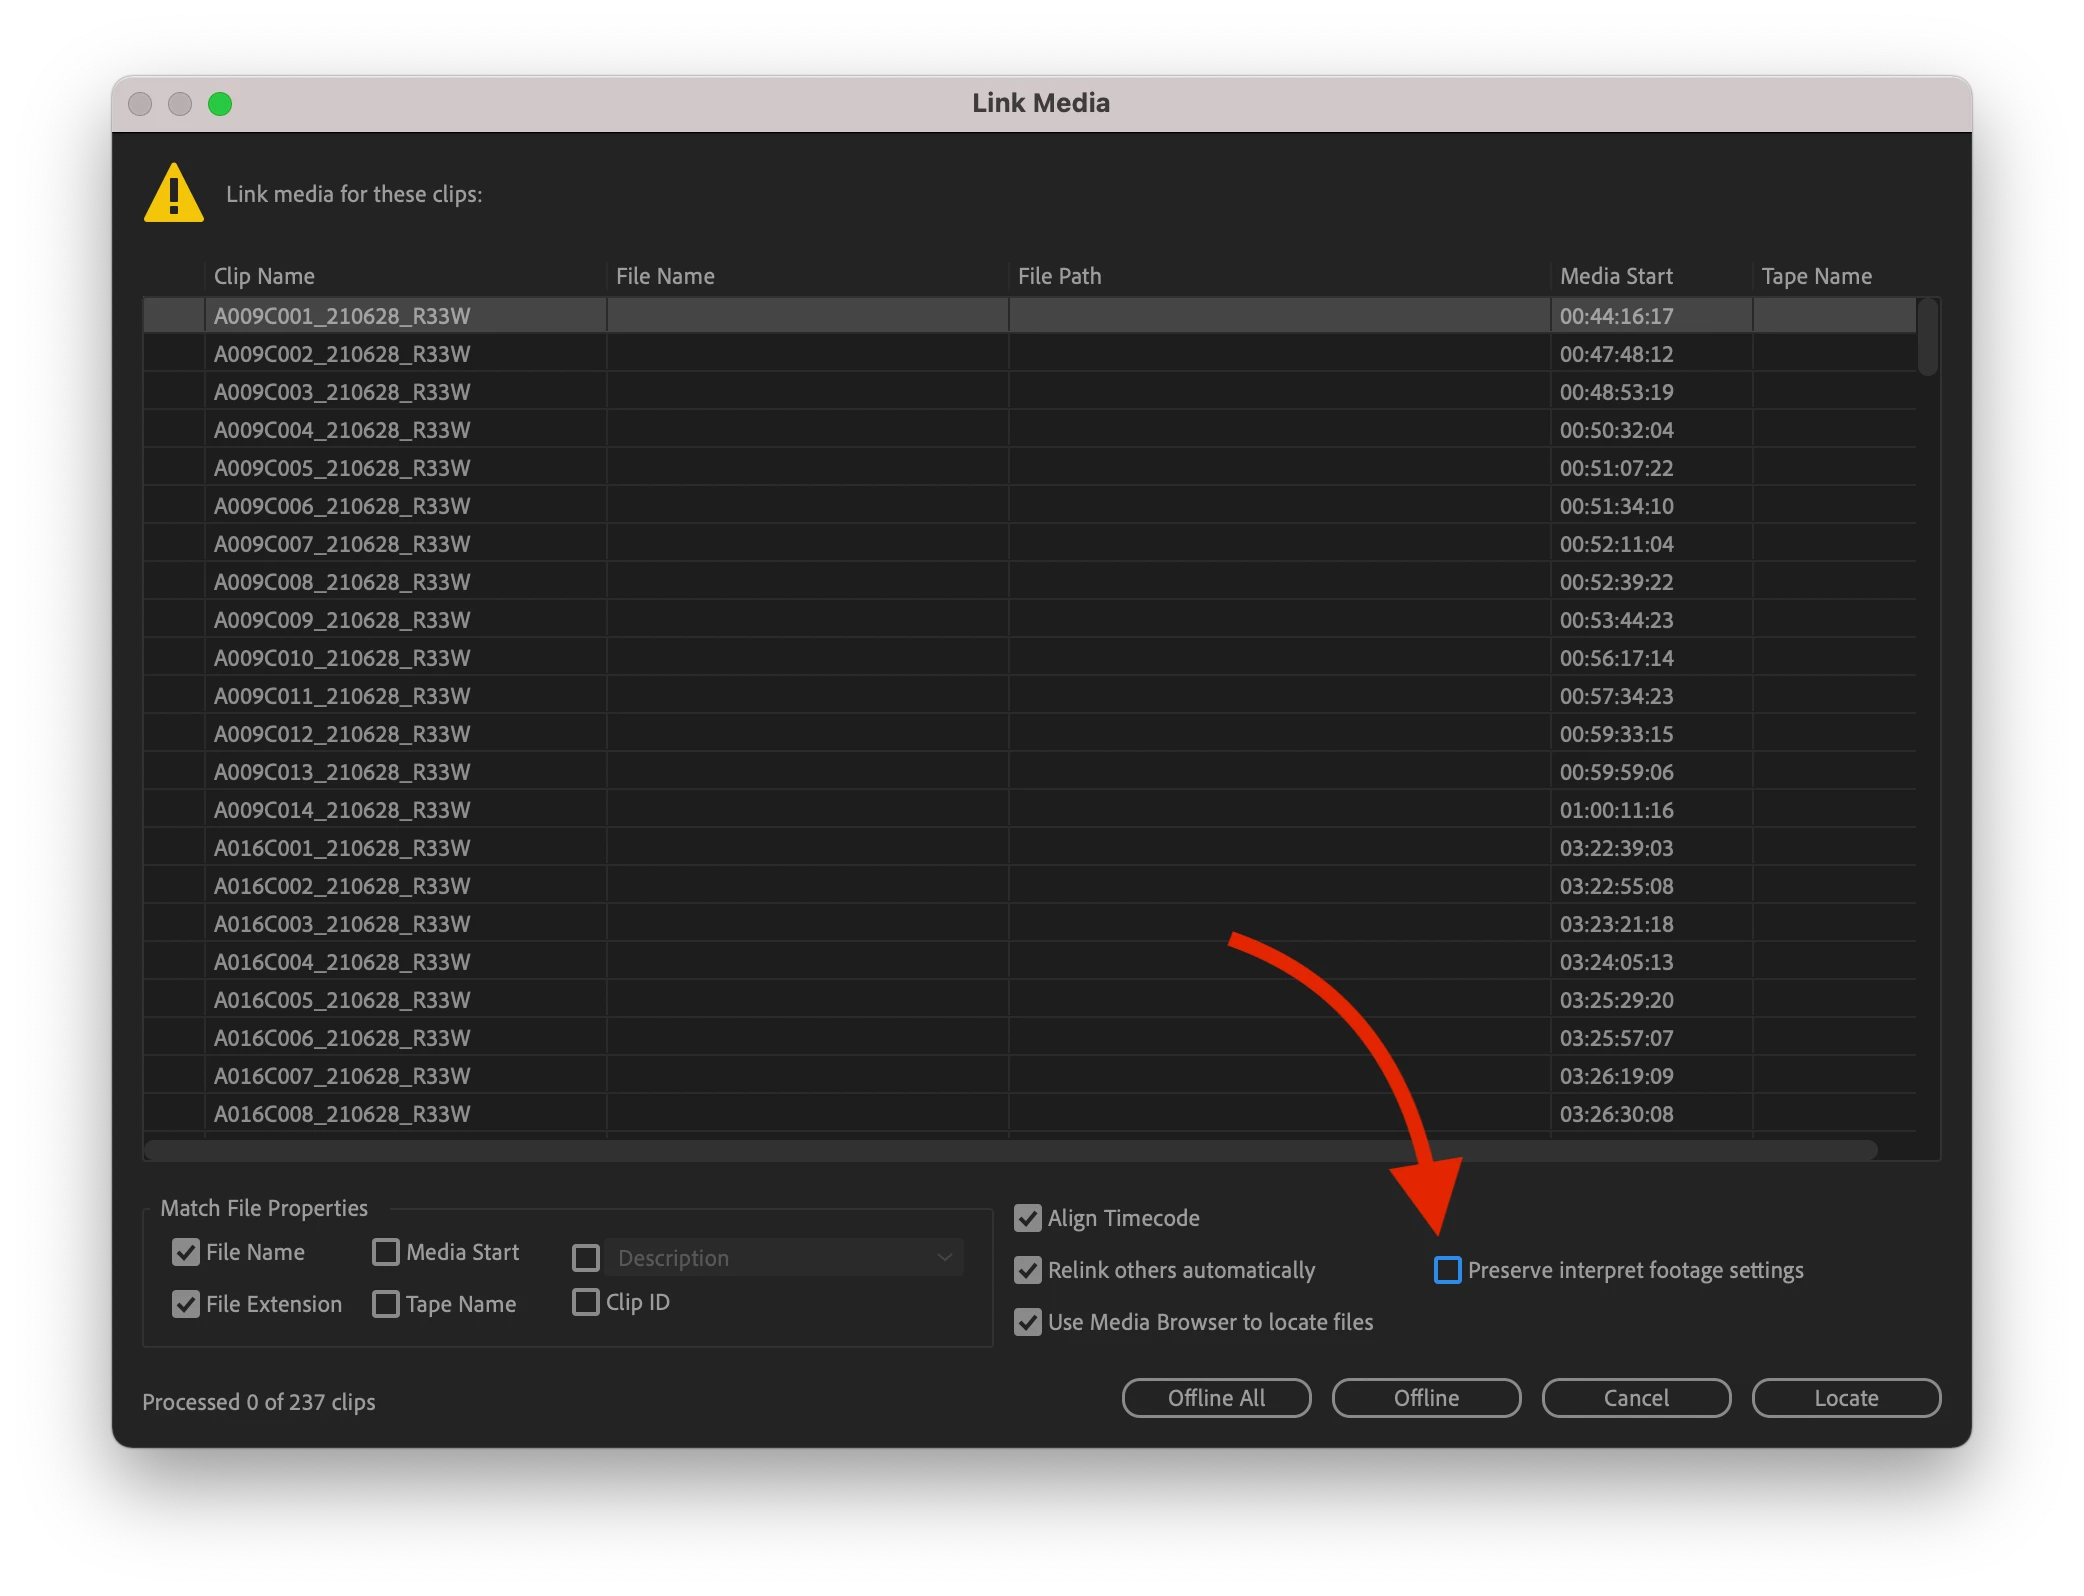Uncheck Align Timecode option
Screen dimensions: 2084x1596
(1028, 1218)
